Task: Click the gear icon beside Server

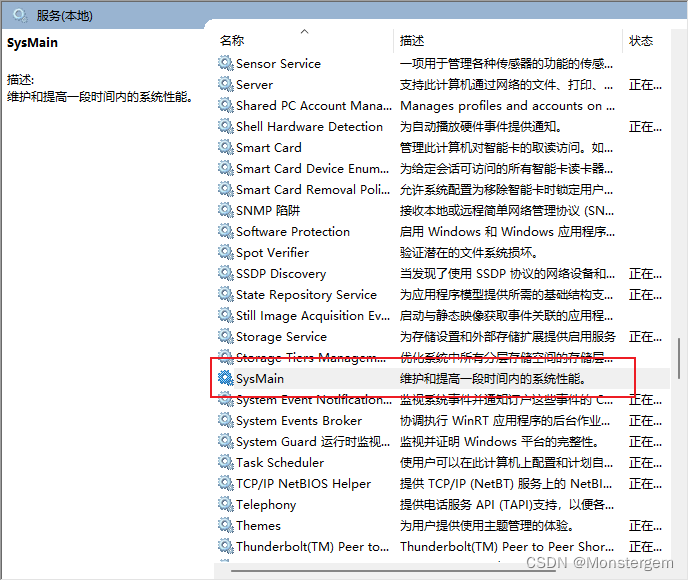Action: pyautogui.click(x=225, y=84)
